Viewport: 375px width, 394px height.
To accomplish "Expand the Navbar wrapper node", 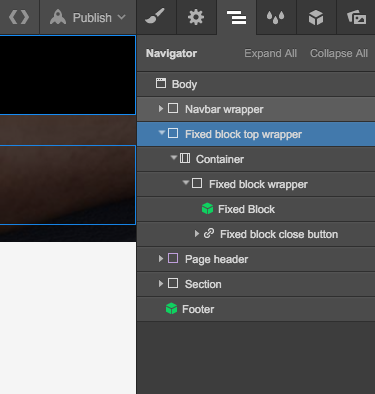I will tap(161, 108).
